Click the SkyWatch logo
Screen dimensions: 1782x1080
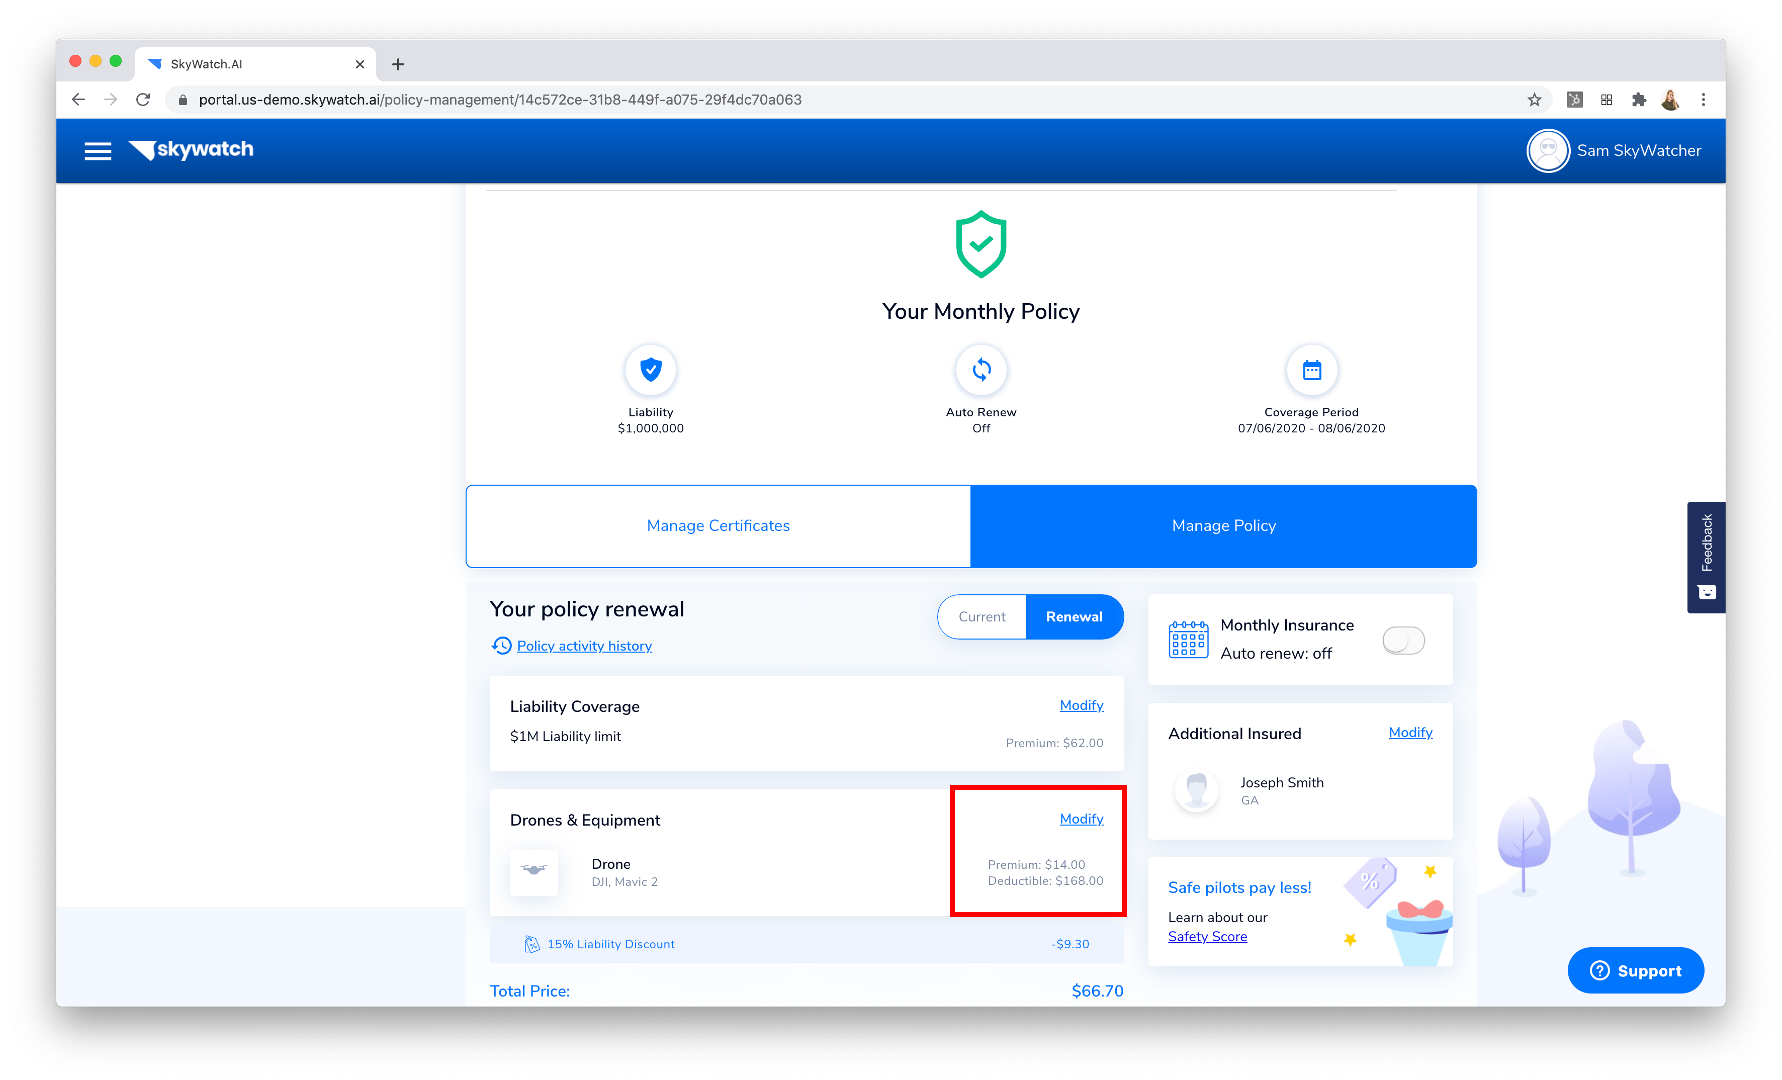[191, 150]
